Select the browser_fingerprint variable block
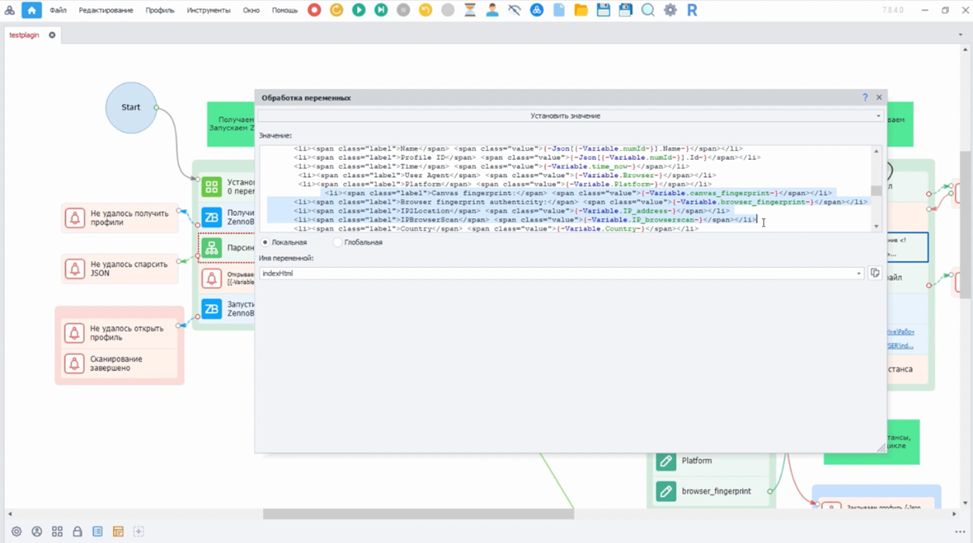The image size is (973, 543). [711, 491]
